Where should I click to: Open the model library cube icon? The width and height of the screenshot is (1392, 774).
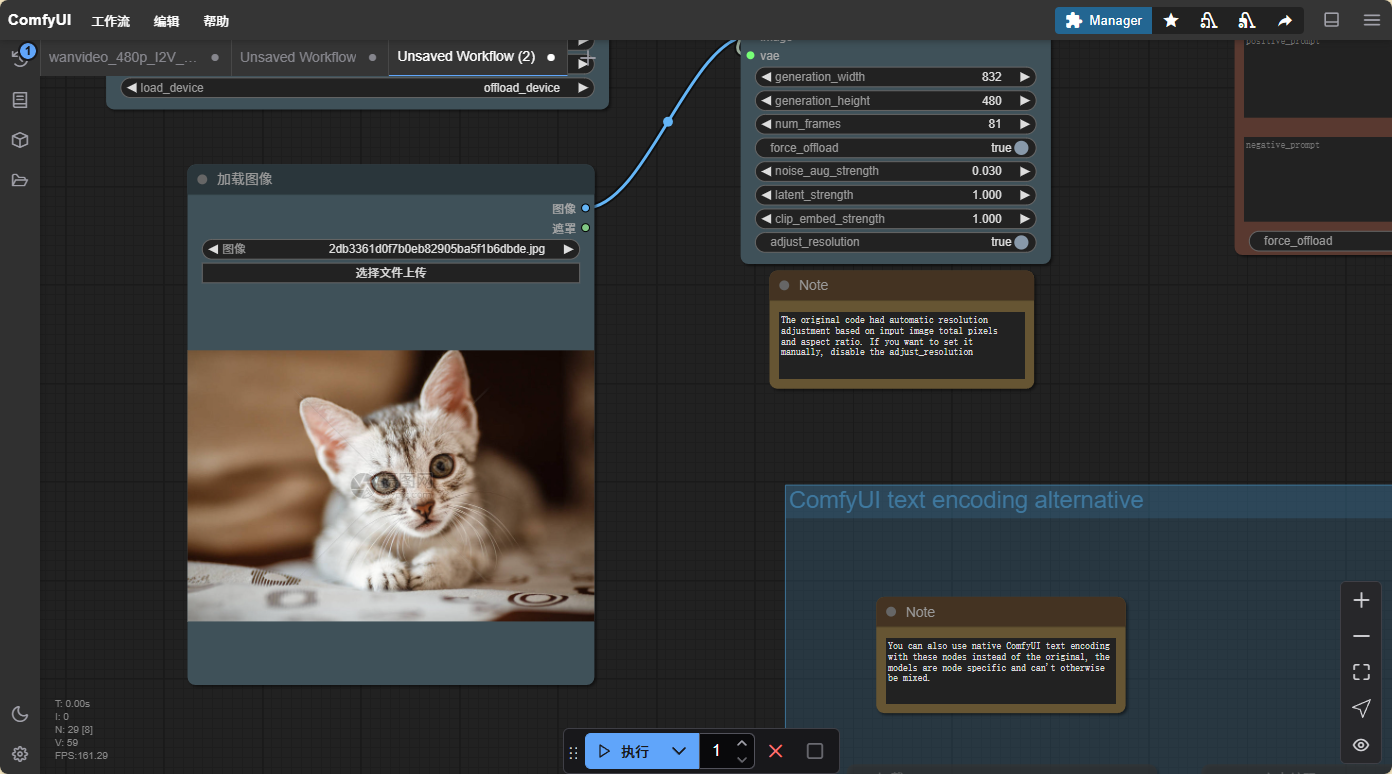[20, 140]
